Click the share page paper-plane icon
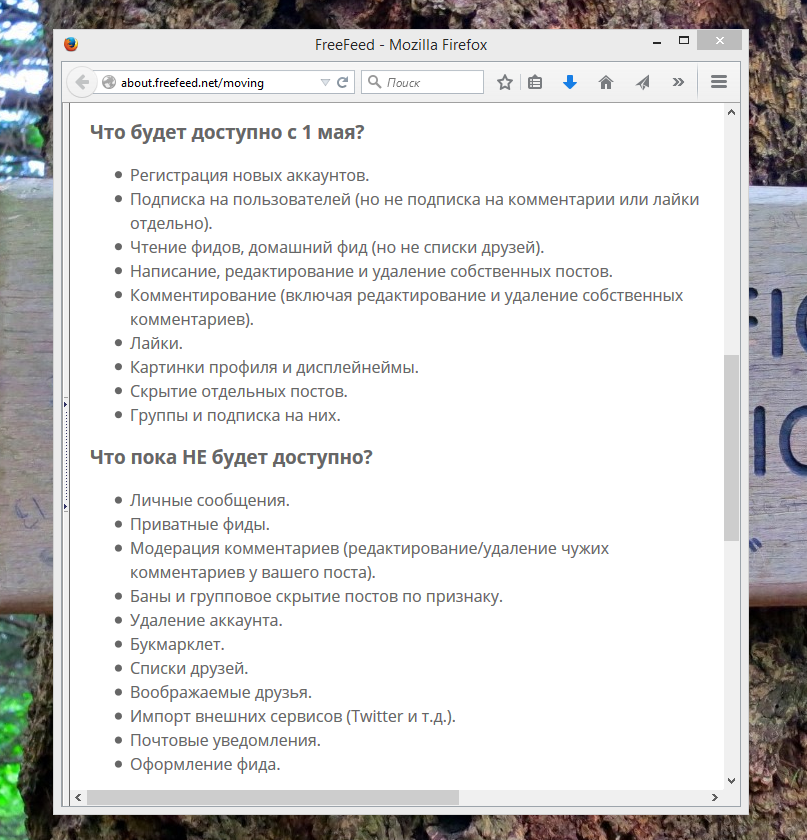This screenshot has height=840, width=807. click(642, 82)
